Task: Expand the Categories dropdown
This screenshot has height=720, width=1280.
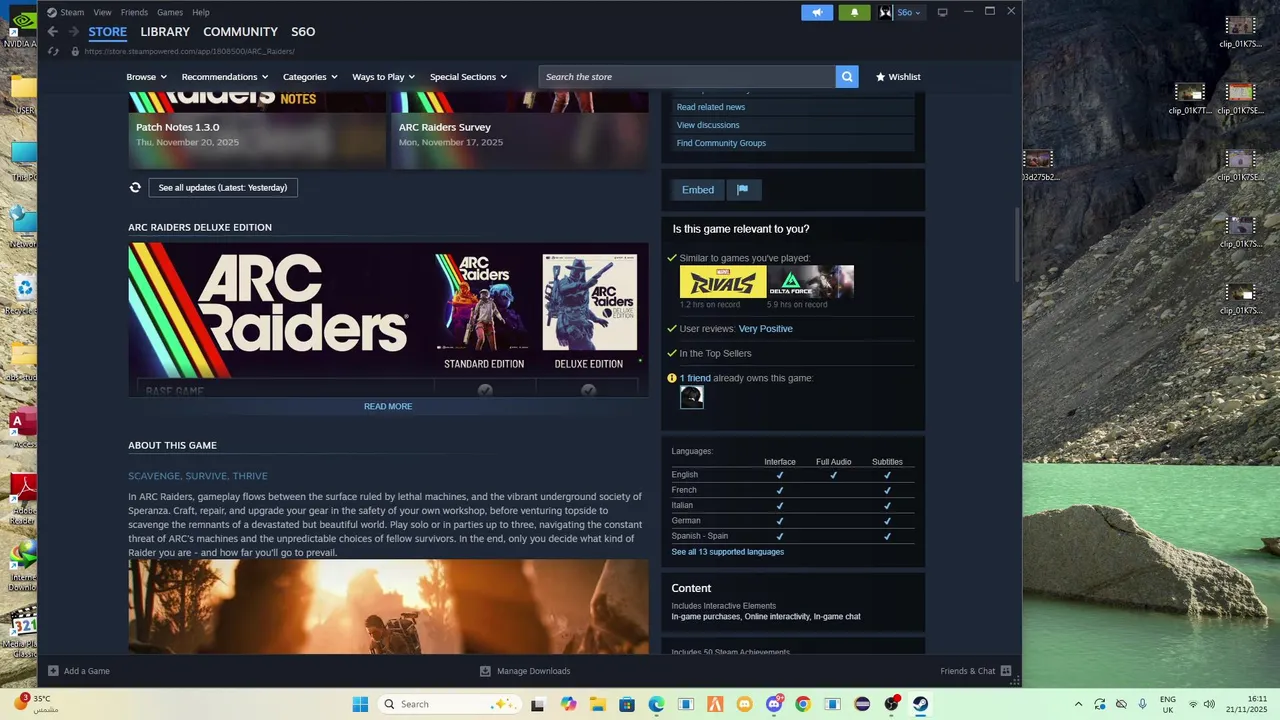Action: (310, 77)
